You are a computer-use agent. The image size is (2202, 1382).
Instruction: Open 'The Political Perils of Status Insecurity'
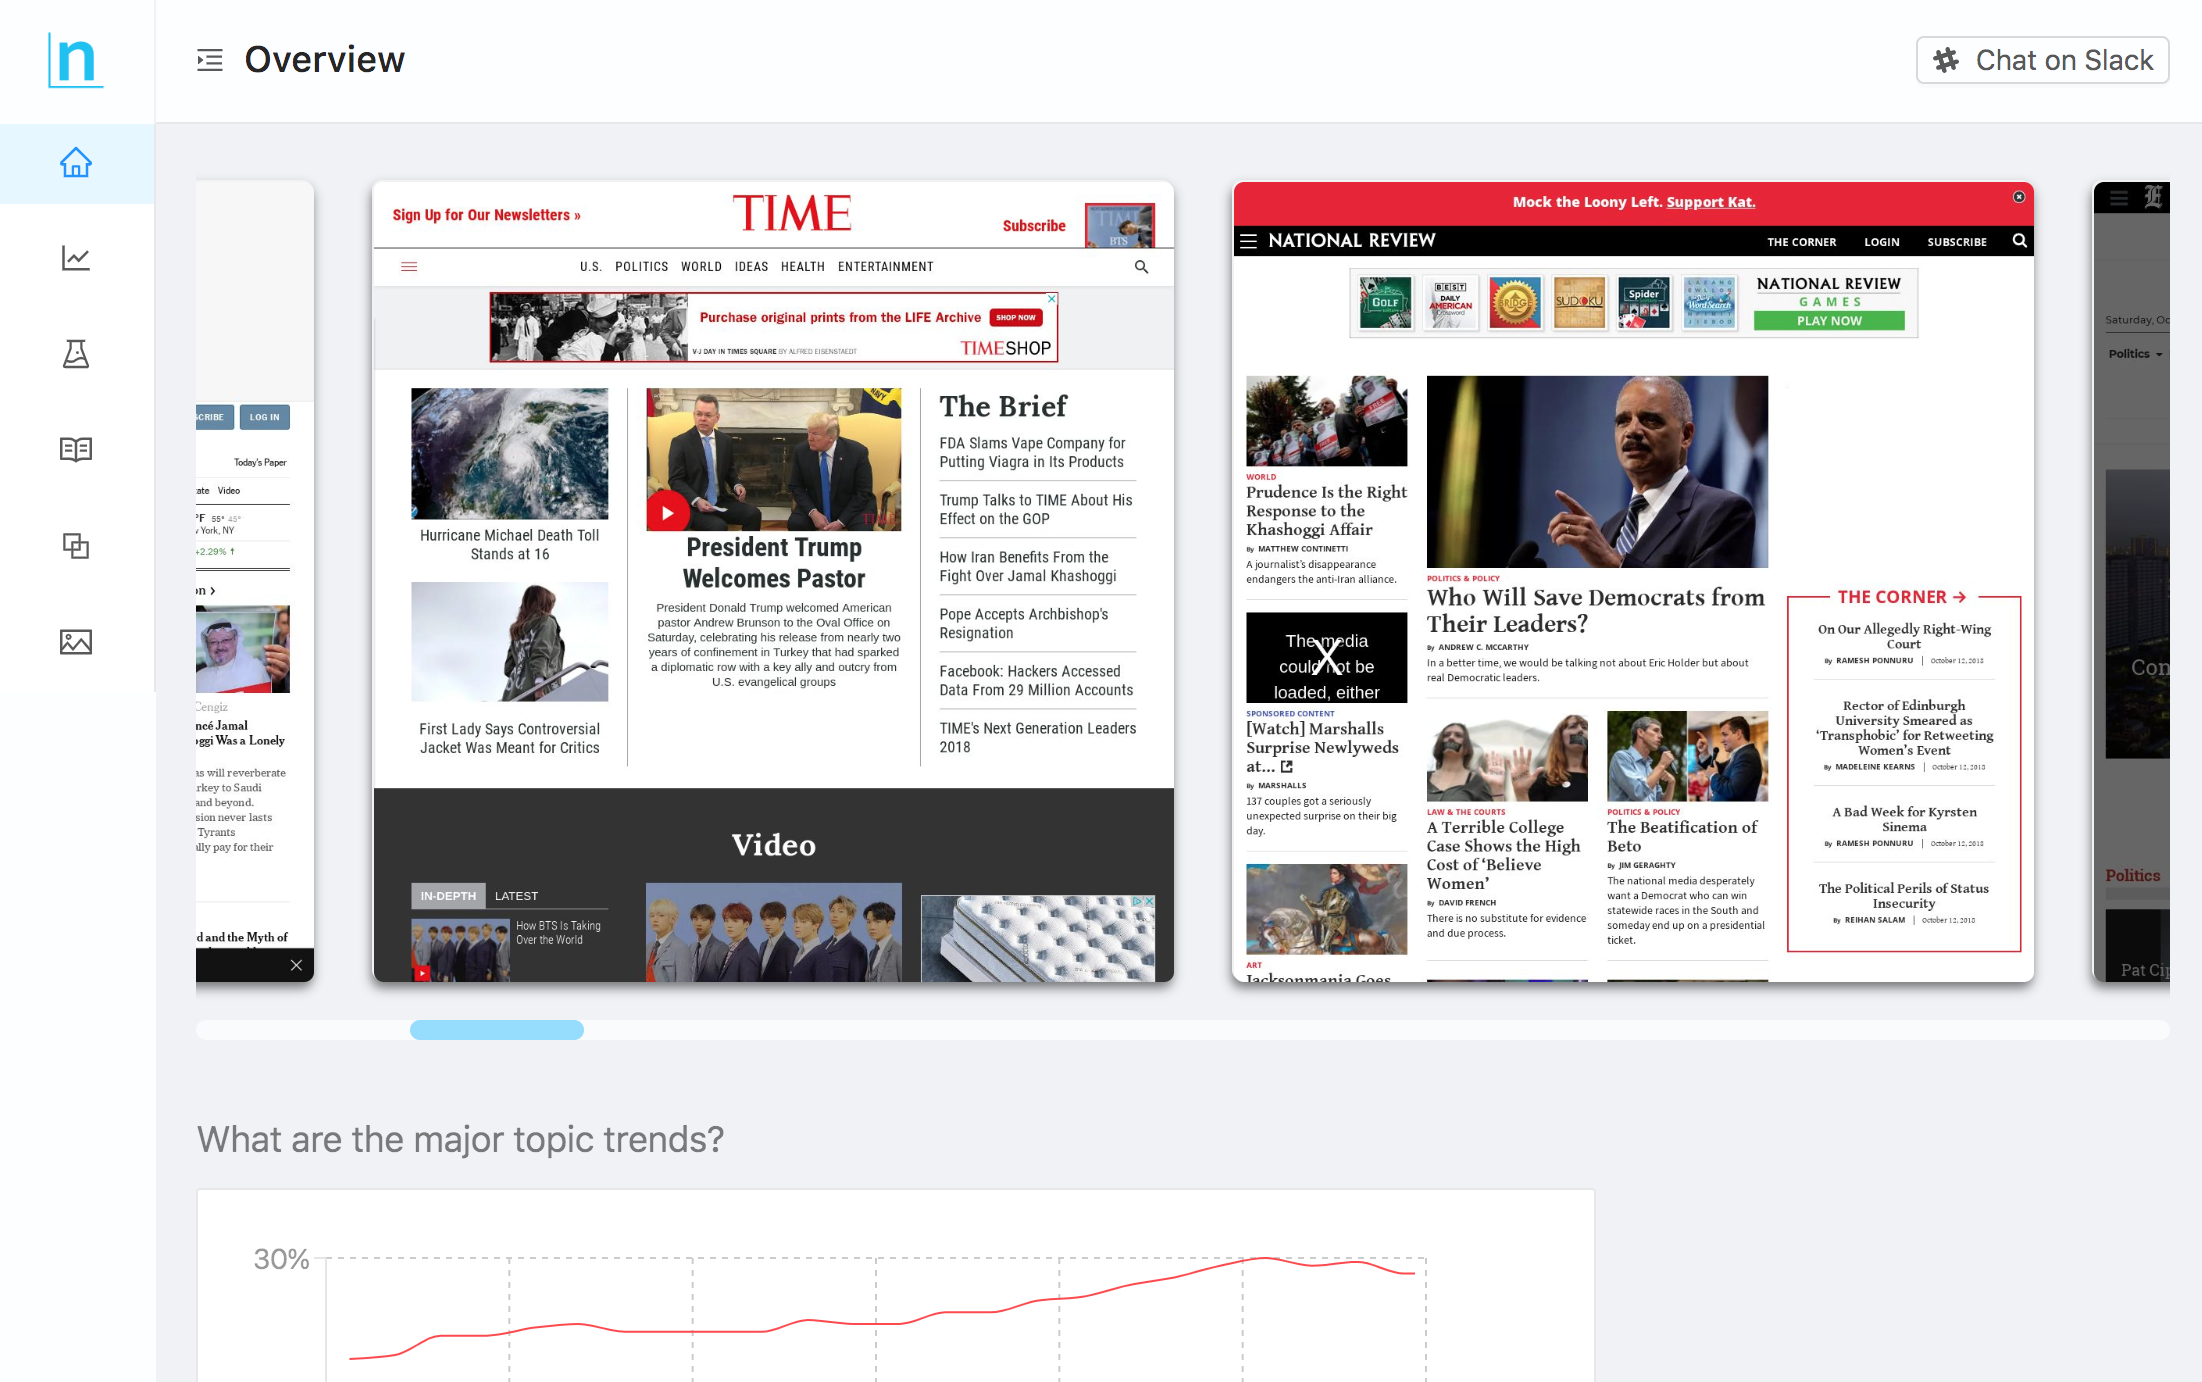1903,895
